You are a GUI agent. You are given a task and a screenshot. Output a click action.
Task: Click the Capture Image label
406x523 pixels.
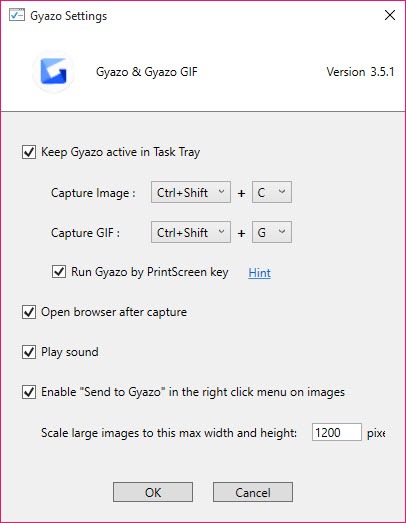[93, 193]
